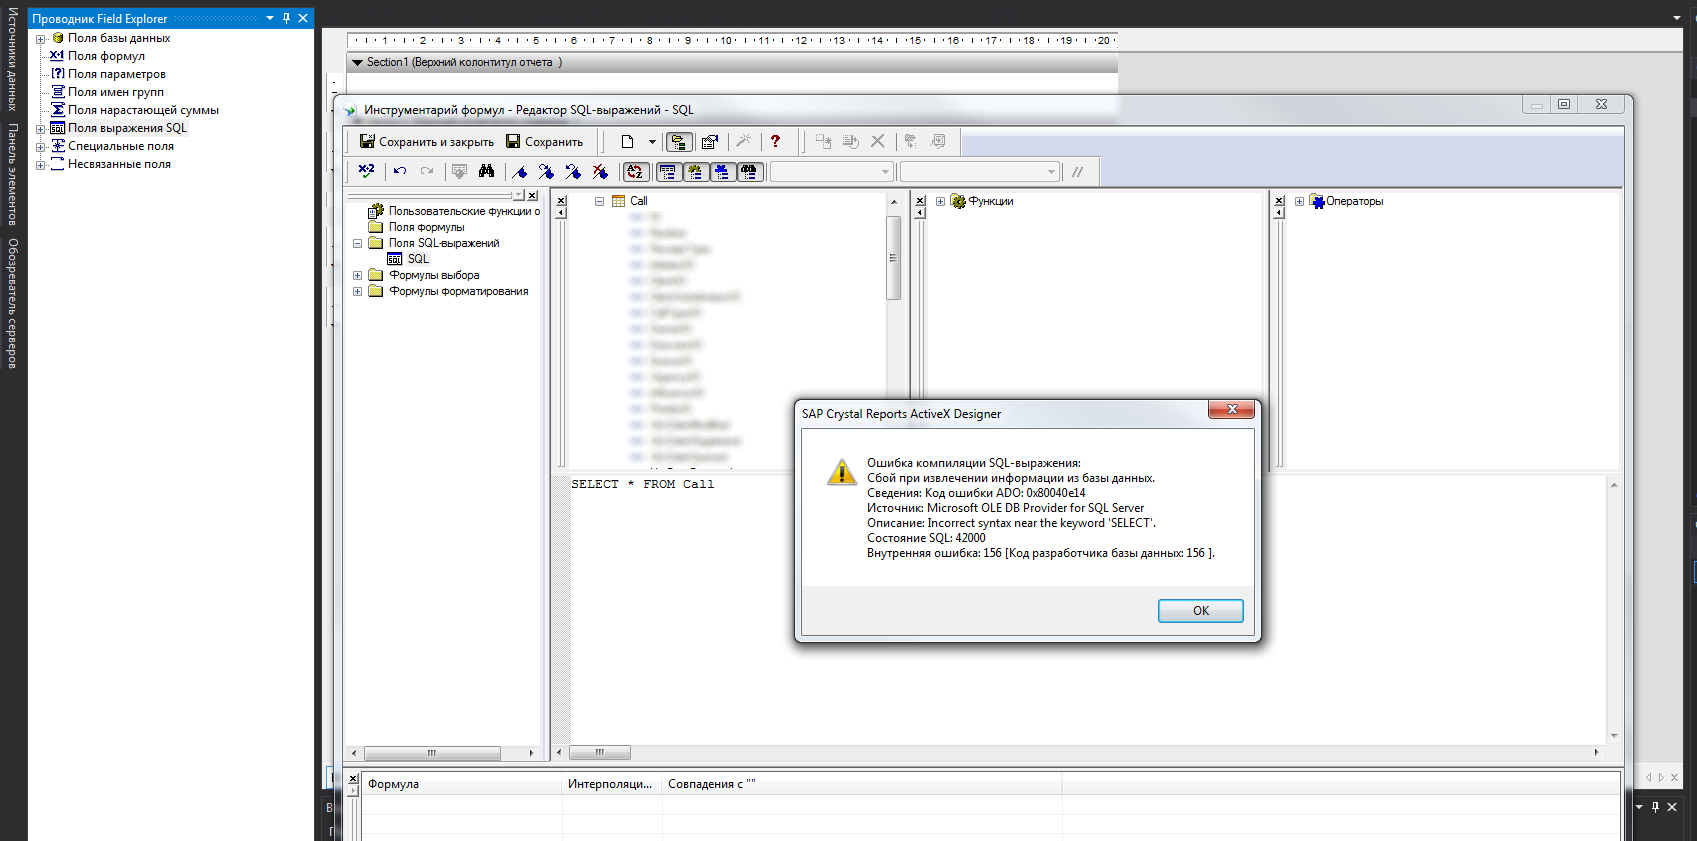Image resolution: width=1697 pixels, height=841 pixels.
Task: Click the grayed delete X toolbar icon
Action: [x=877, y=142]
